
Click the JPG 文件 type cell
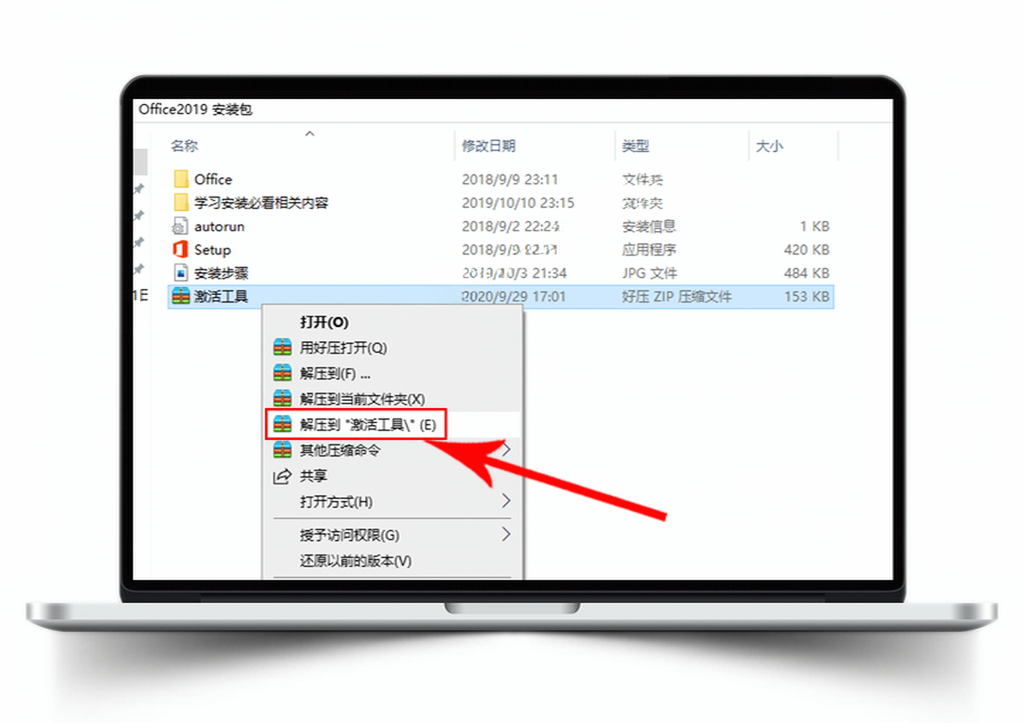[x=649, y=273]
